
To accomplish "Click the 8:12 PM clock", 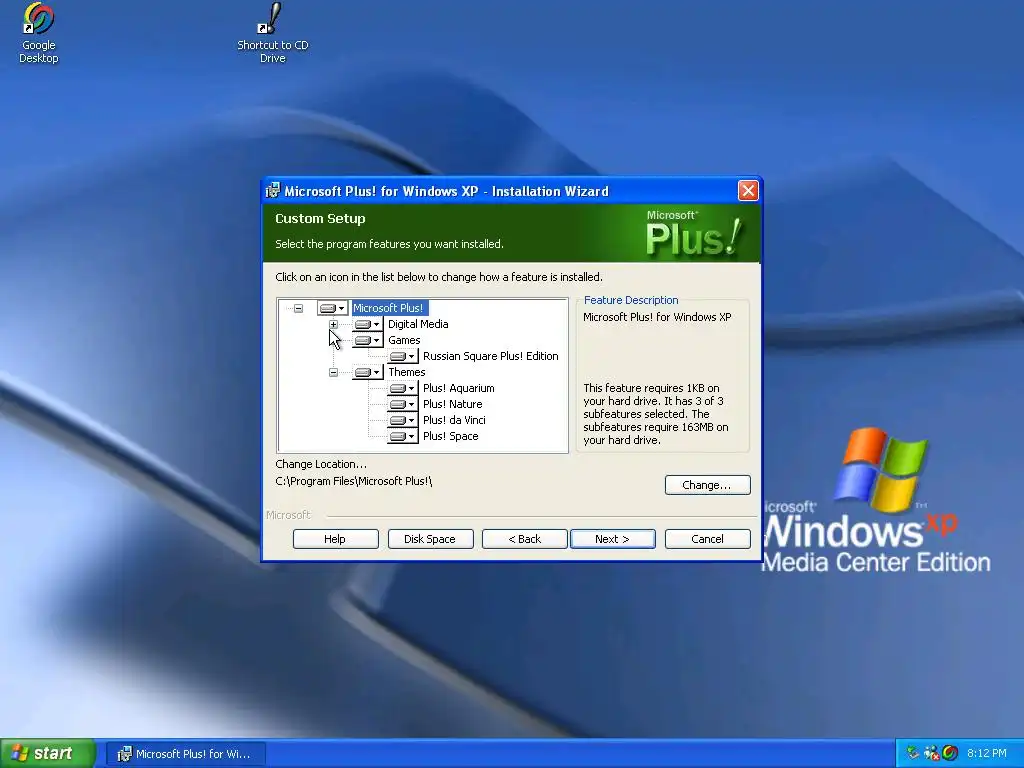I will pyautogui.click(x=987, y=753).
